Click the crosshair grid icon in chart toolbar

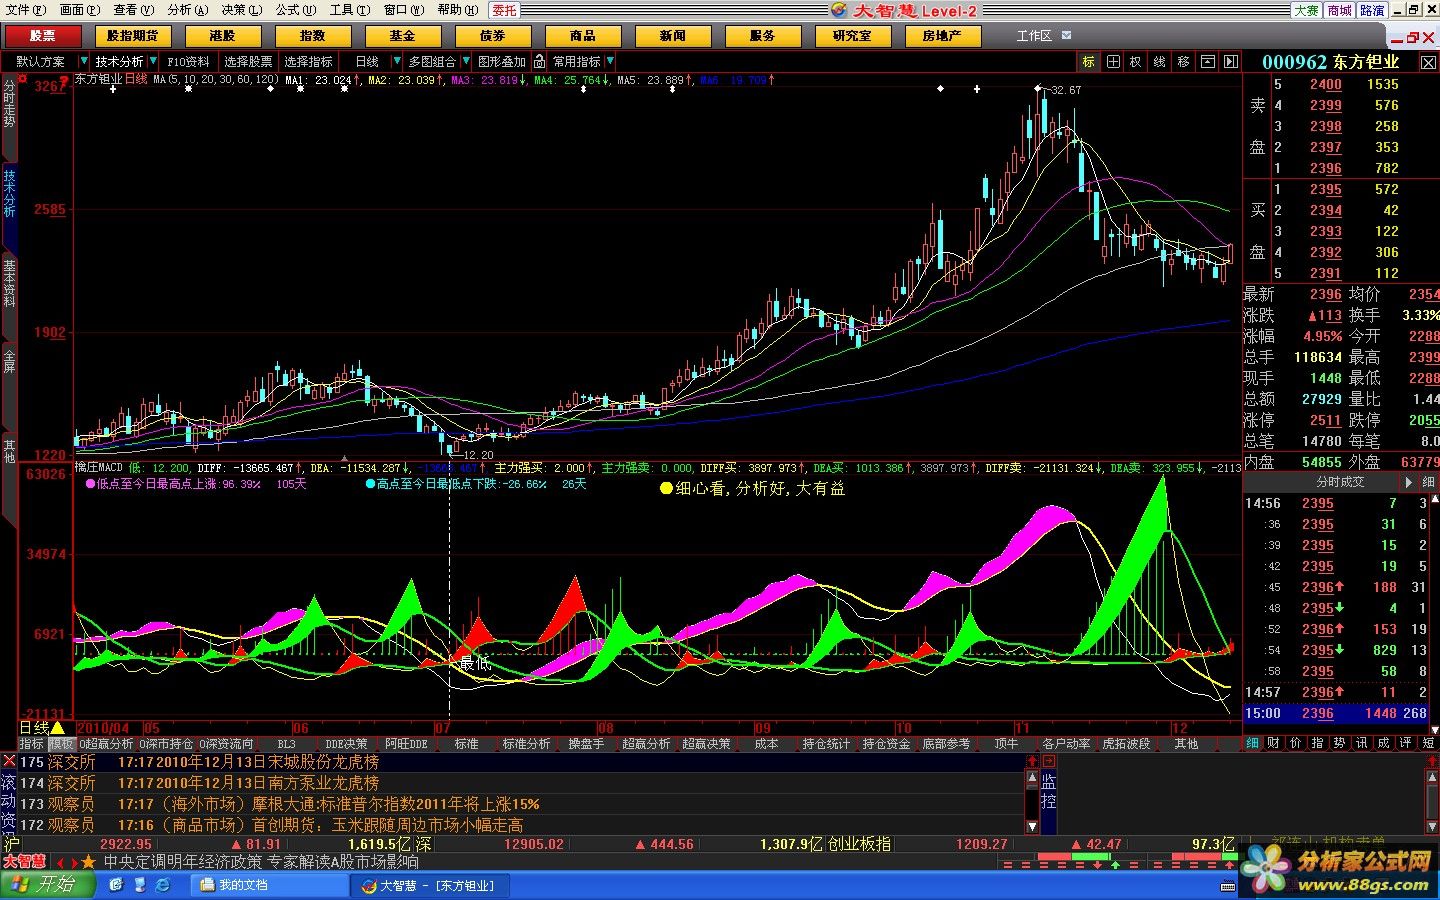click(x=1113, y=62)
